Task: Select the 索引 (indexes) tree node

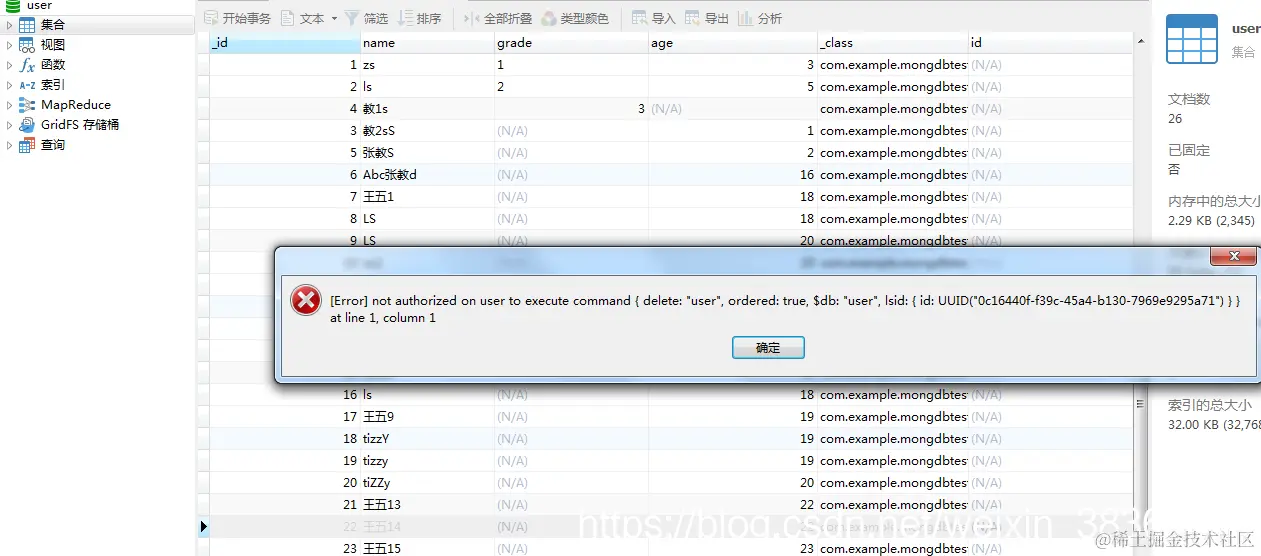Action: tap(53, 85)
